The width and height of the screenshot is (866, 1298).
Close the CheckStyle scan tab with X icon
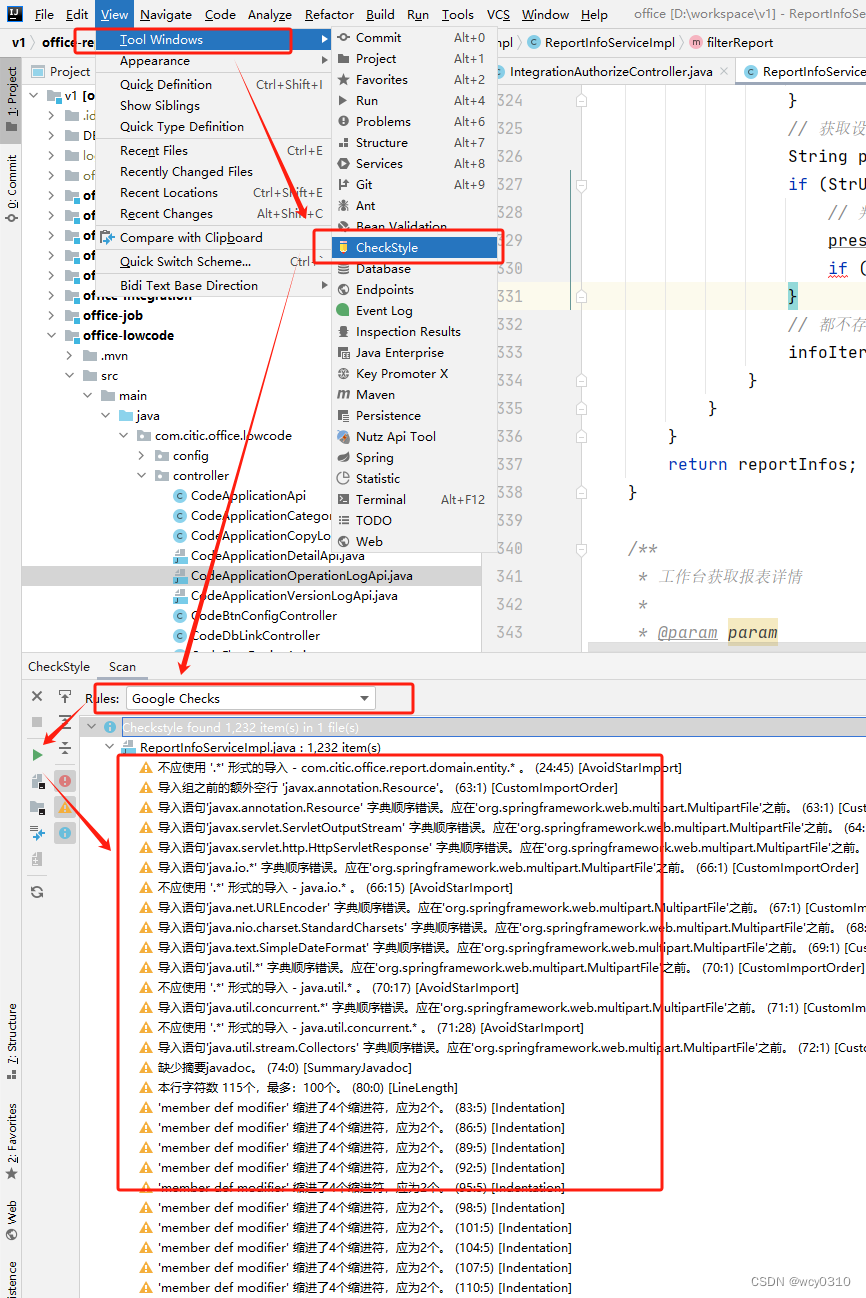point(37,696)
